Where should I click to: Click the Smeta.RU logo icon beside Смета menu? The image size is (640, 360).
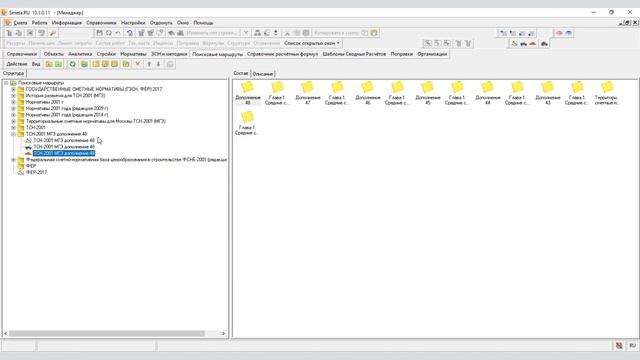pos(7,23)
